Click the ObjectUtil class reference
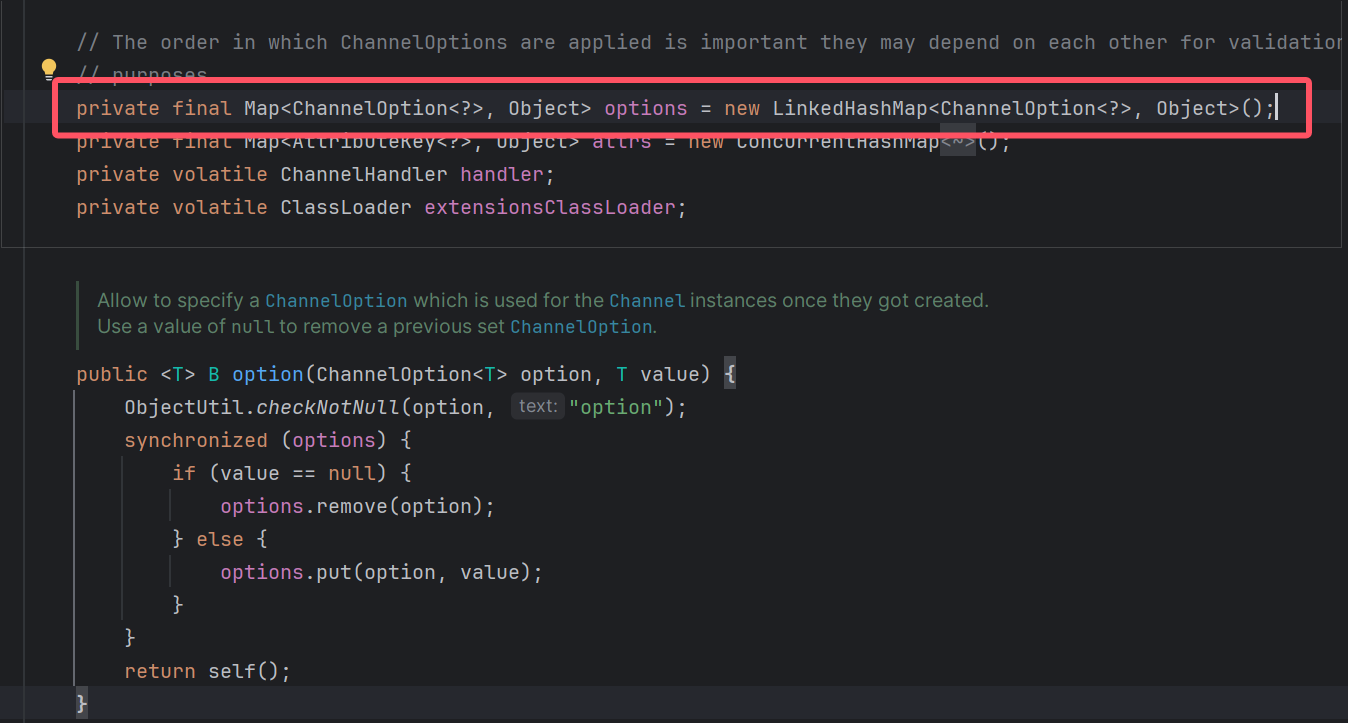 click(x=184, y=407)
